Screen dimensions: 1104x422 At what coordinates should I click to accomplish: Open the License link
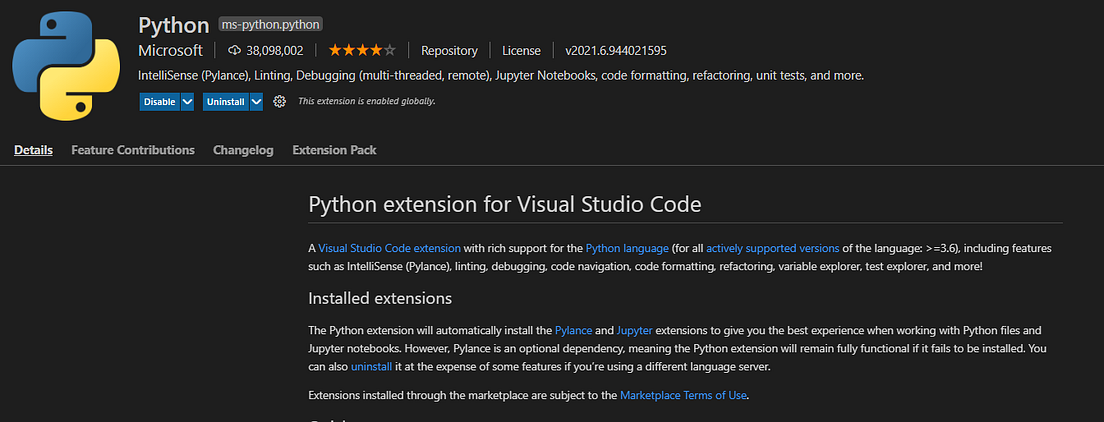(x=521, y=51)
